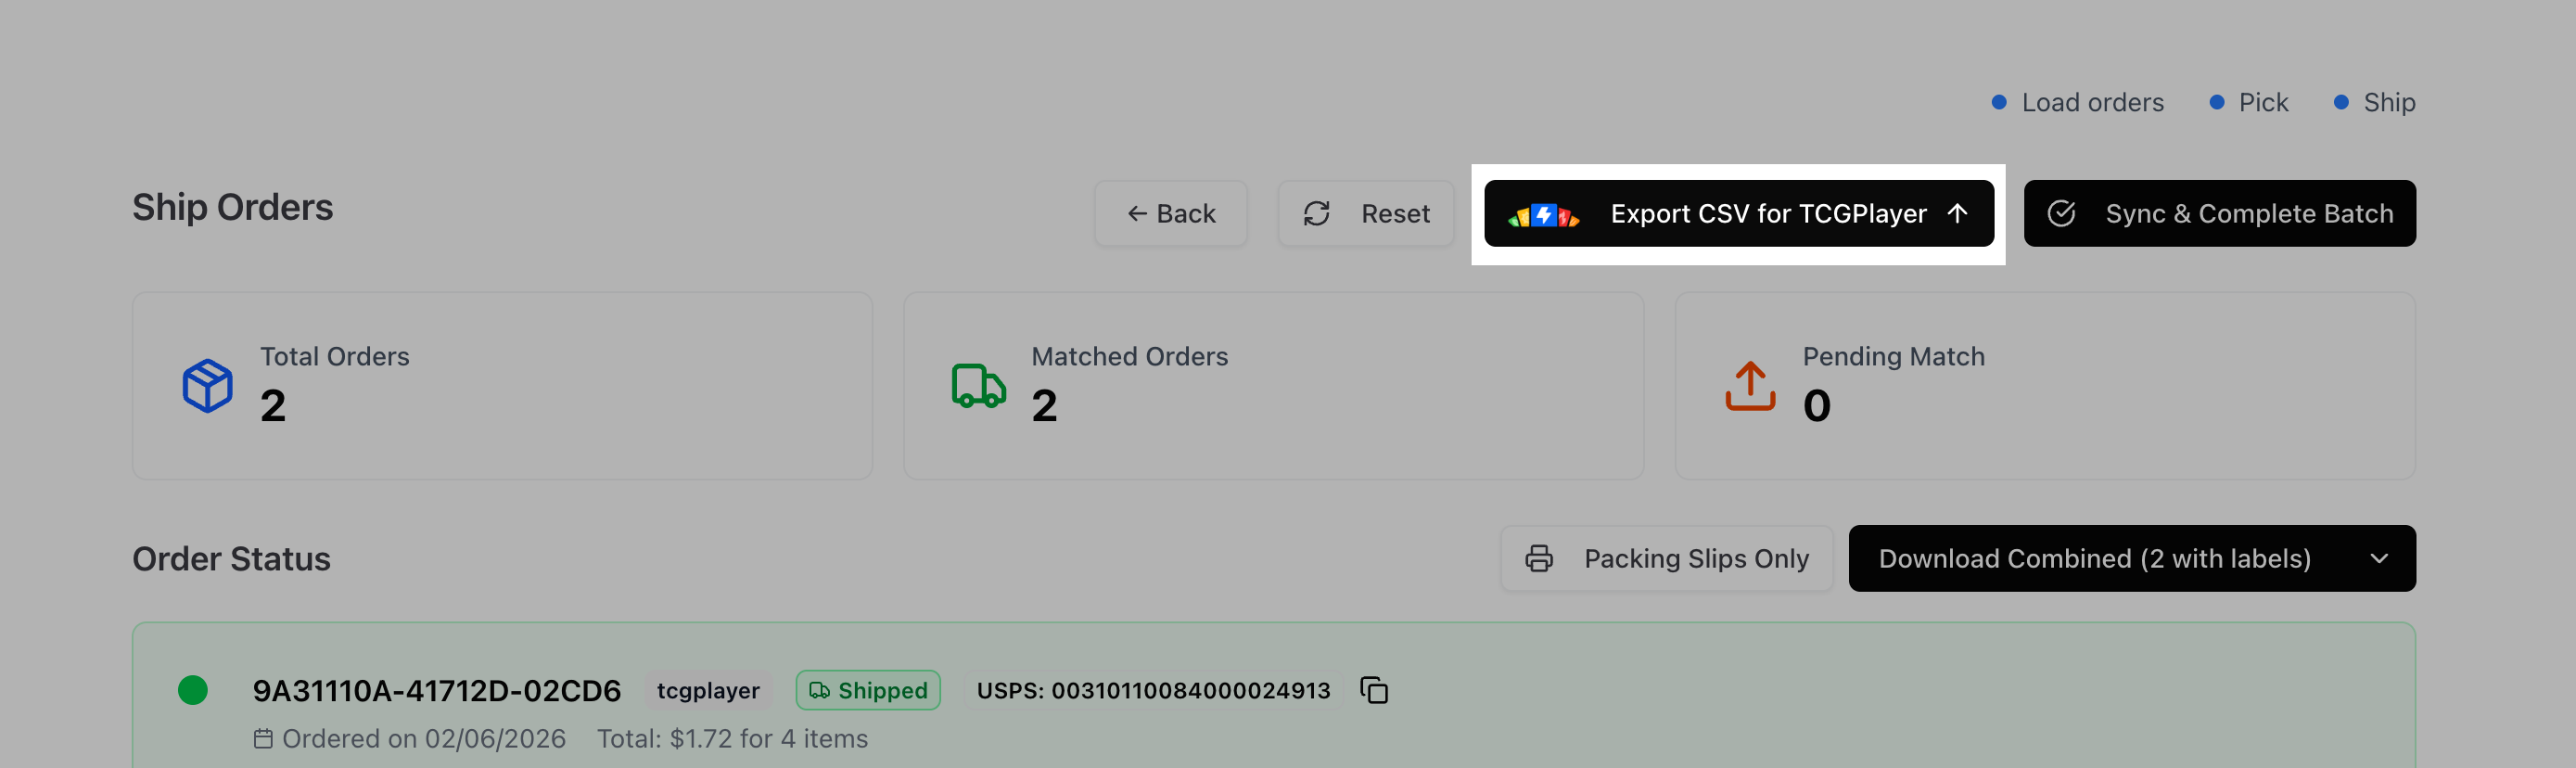Click the checkmark circle icon on Sync button
2576x768 pixels.
tap(2061, 214)
